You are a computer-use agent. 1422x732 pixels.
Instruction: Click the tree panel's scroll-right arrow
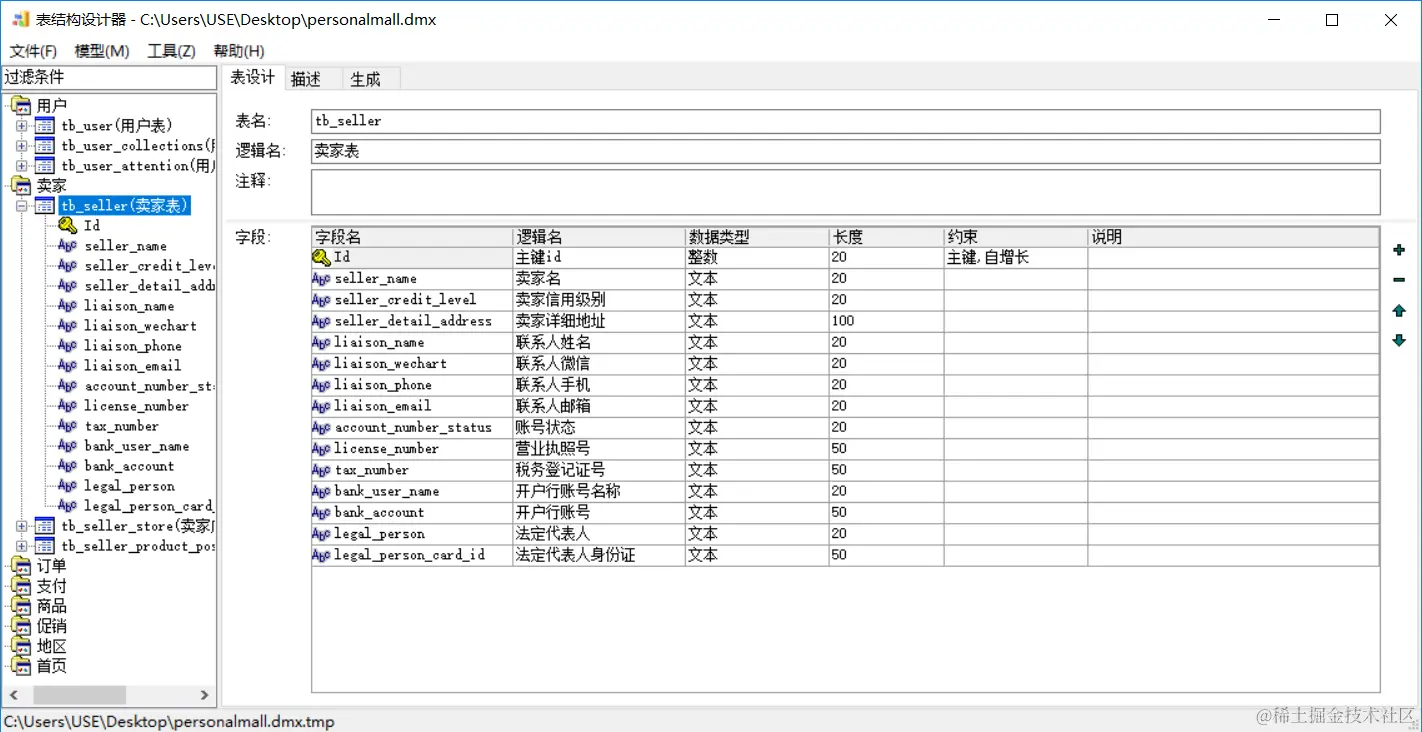coord(205,695)
